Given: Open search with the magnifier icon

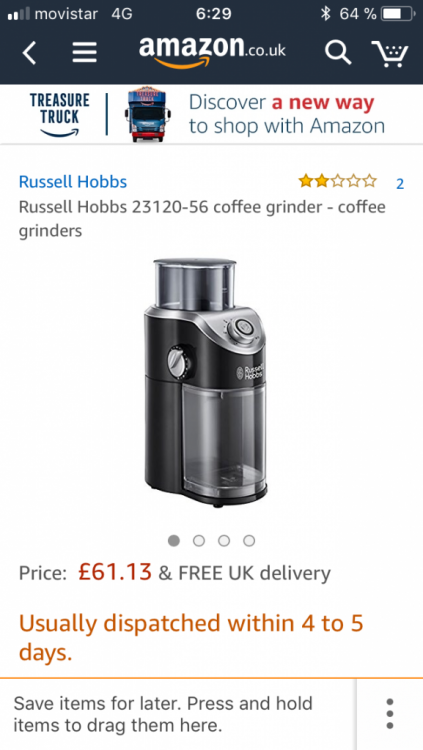Looking at the screenshot, I should tap(338, 52).
